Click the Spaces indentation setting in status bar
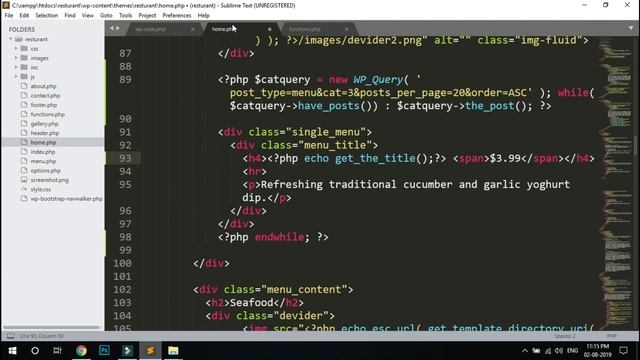640x360 pixels. 564,336
